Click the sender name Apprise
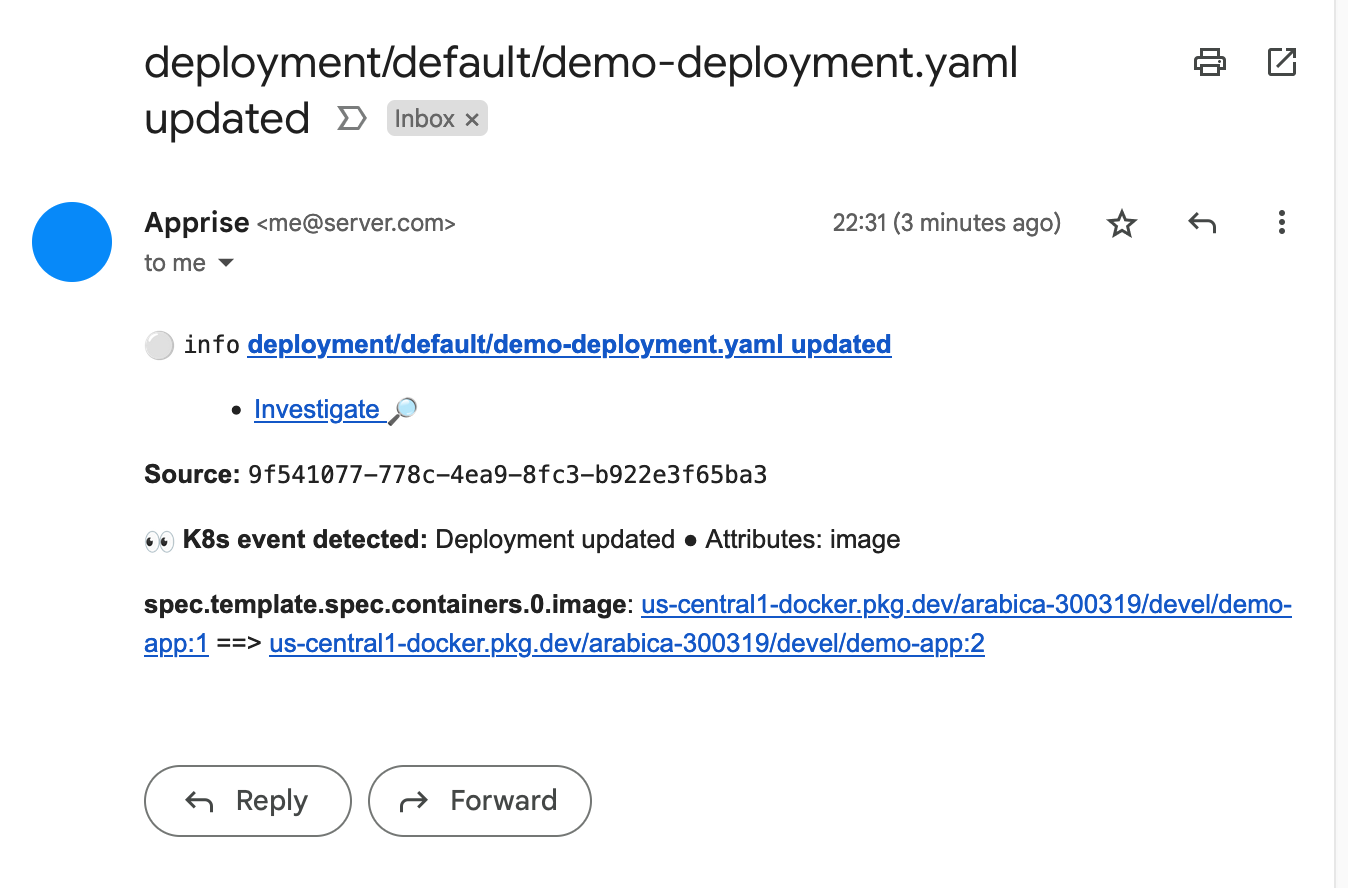The height and width of the screenshot is (888, 1348). (197, 222)
